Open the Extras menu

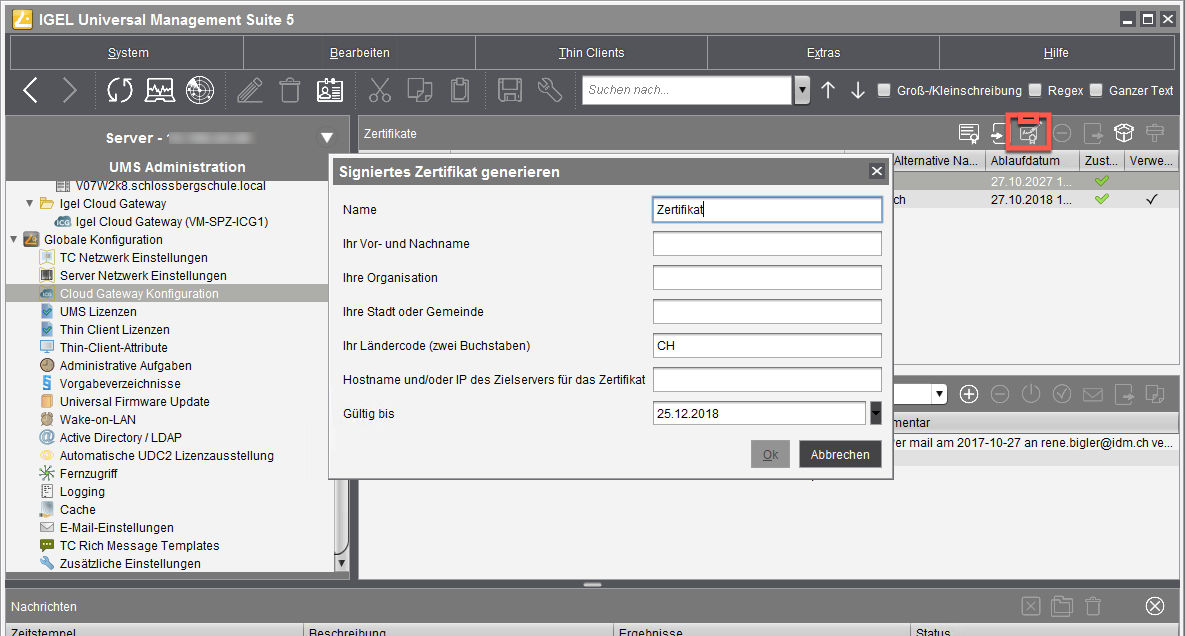(823, 52)
